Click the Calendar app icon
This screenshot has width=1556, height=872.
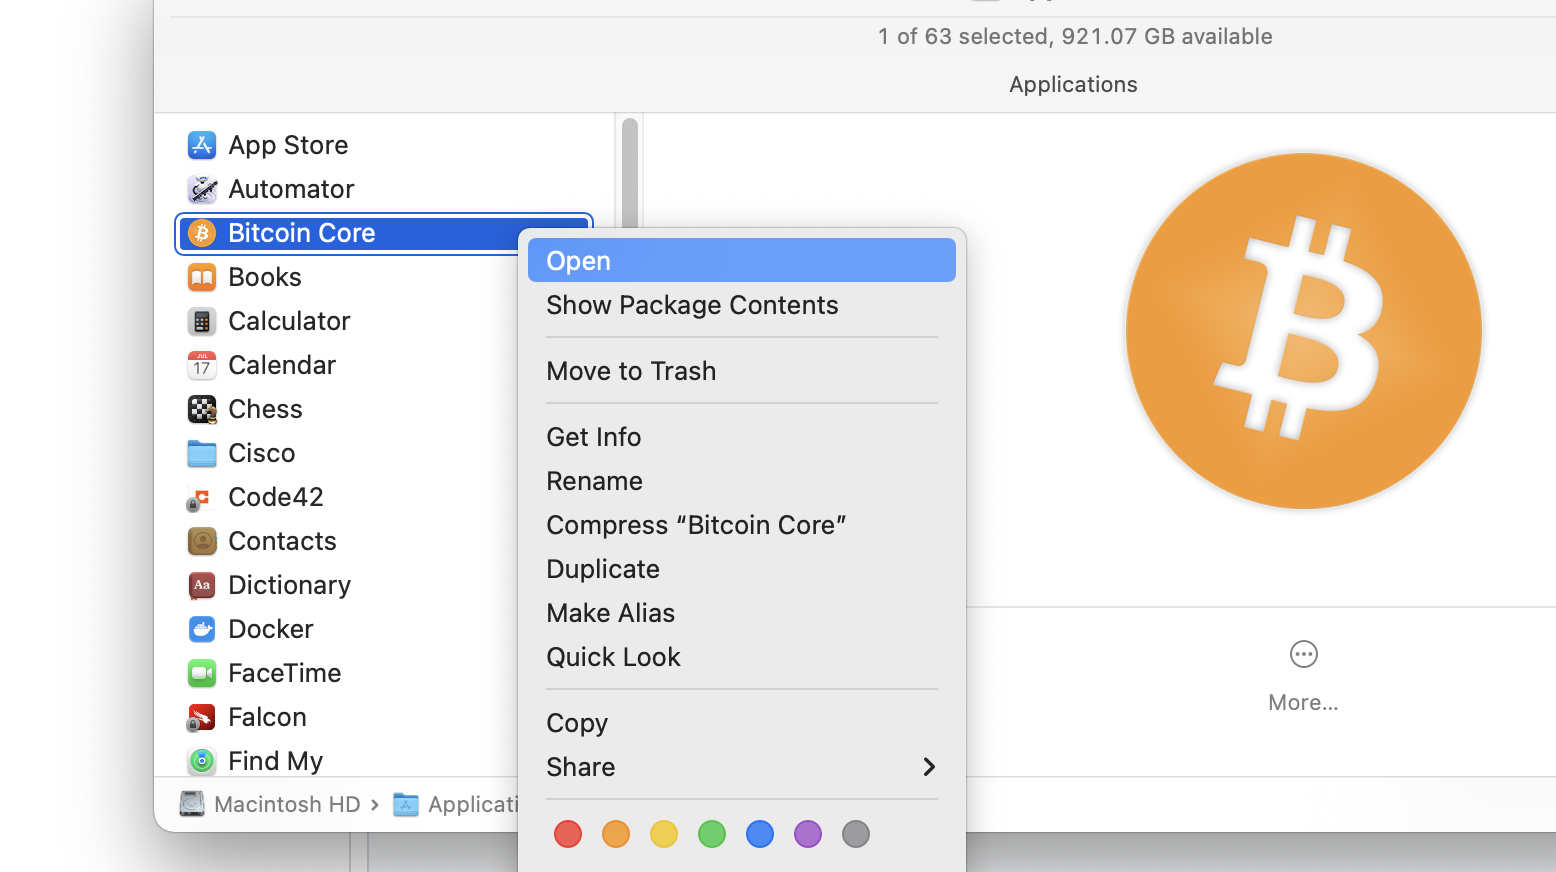(x=202, y=365)
